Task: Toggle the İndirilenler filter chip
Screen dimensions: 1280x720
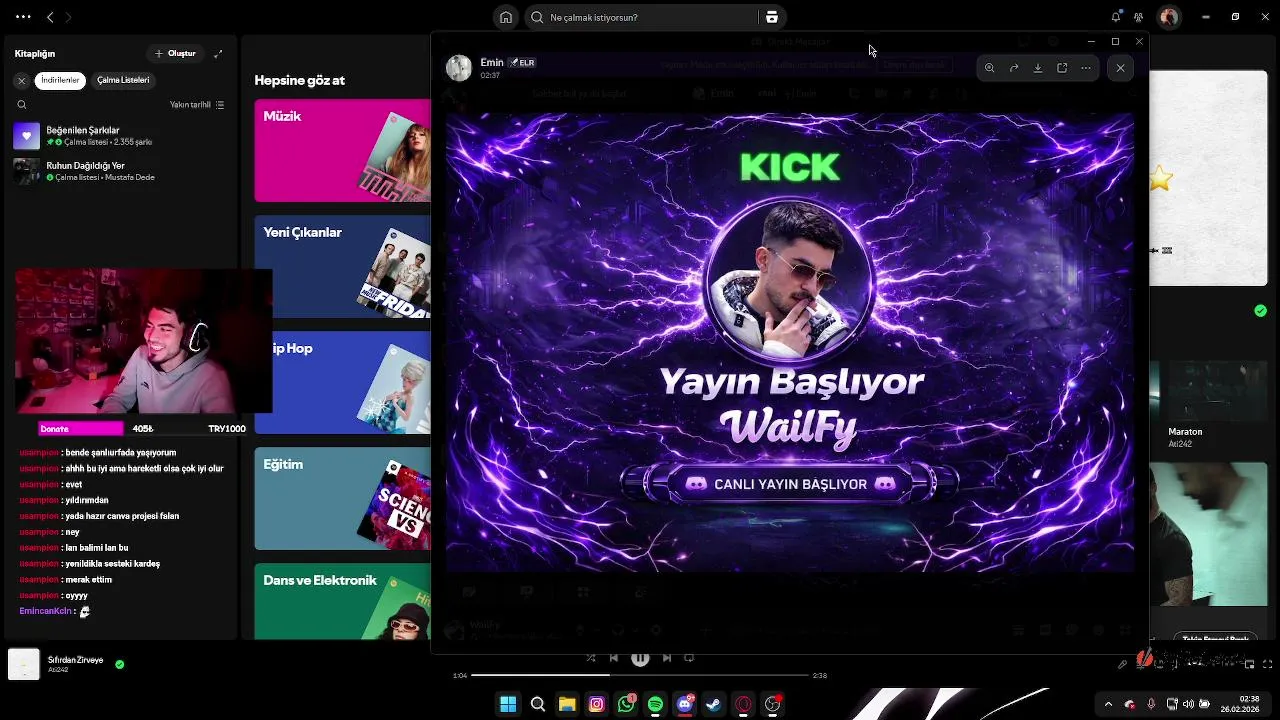Action: tap(60, 80)
